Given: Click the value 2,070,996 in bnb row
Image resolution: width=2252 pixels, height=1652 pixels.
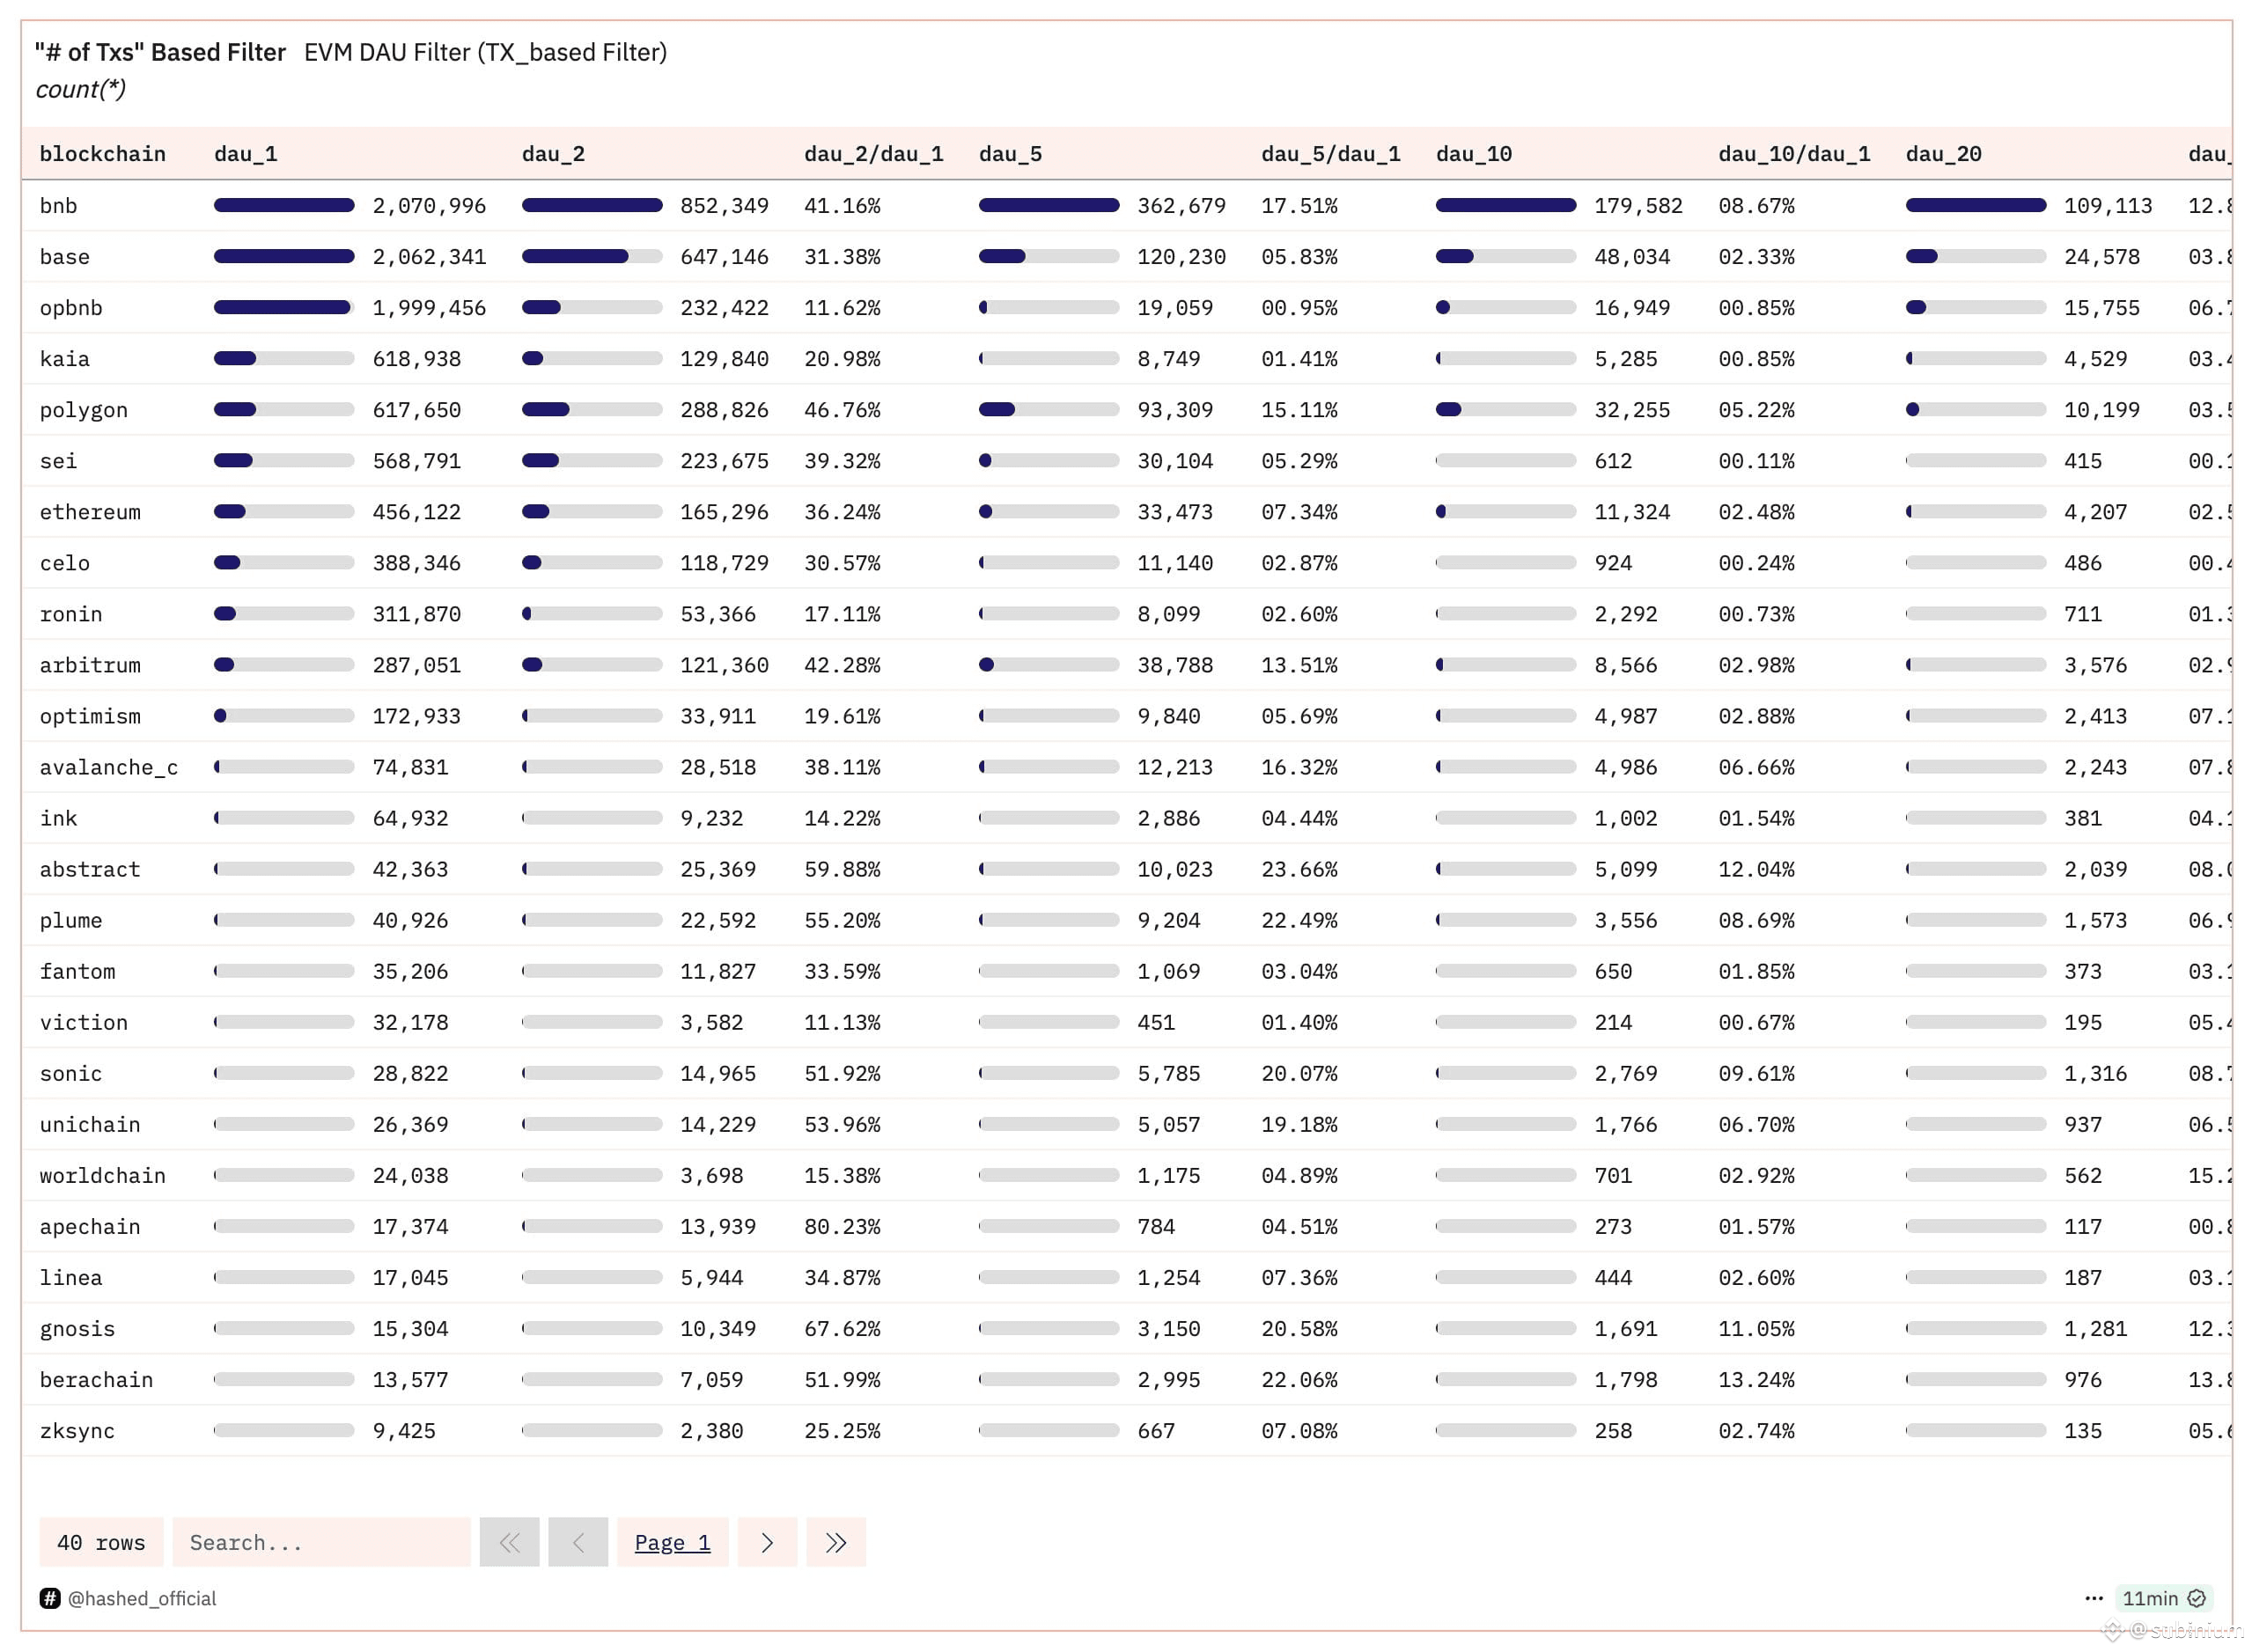Looking at the screenshot, I should (x=429, y=205).
